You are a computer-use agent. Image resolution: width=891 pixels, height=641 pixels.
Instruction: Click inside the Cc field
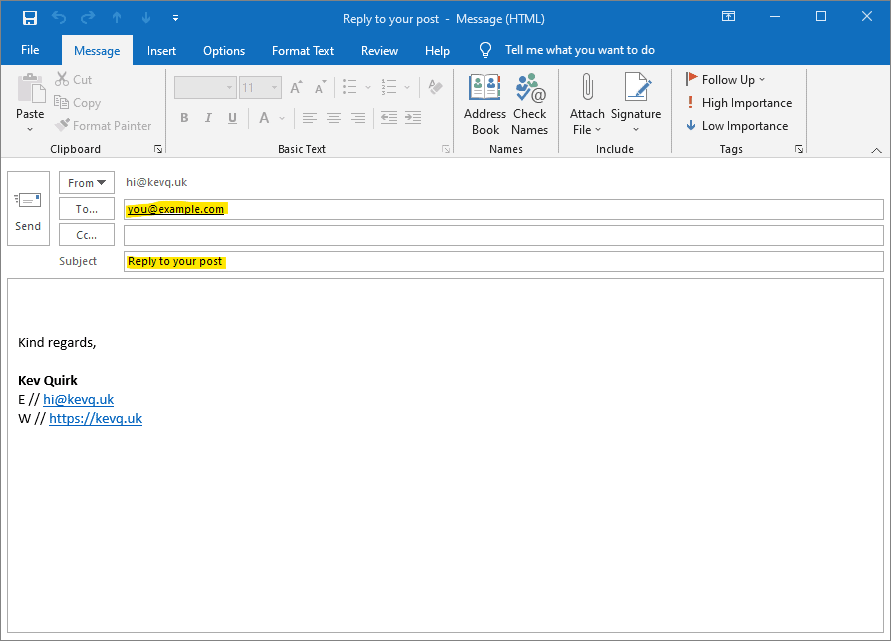500,234
